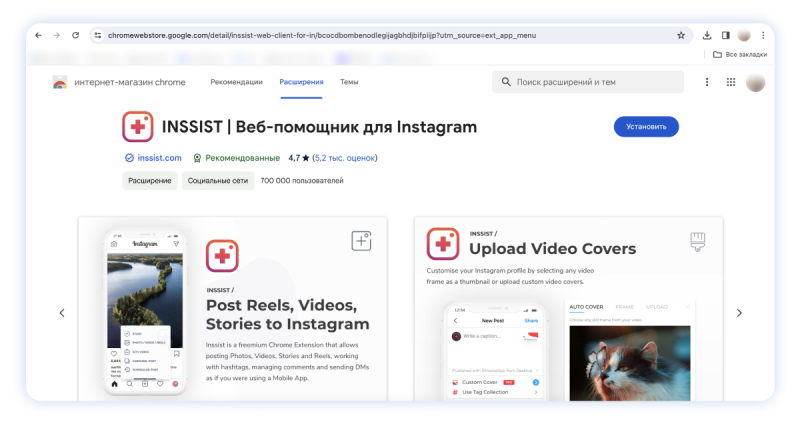Screen dimensions: 800x424
Task: Reload the page with the refresh icon
Action: pos(76,35)
